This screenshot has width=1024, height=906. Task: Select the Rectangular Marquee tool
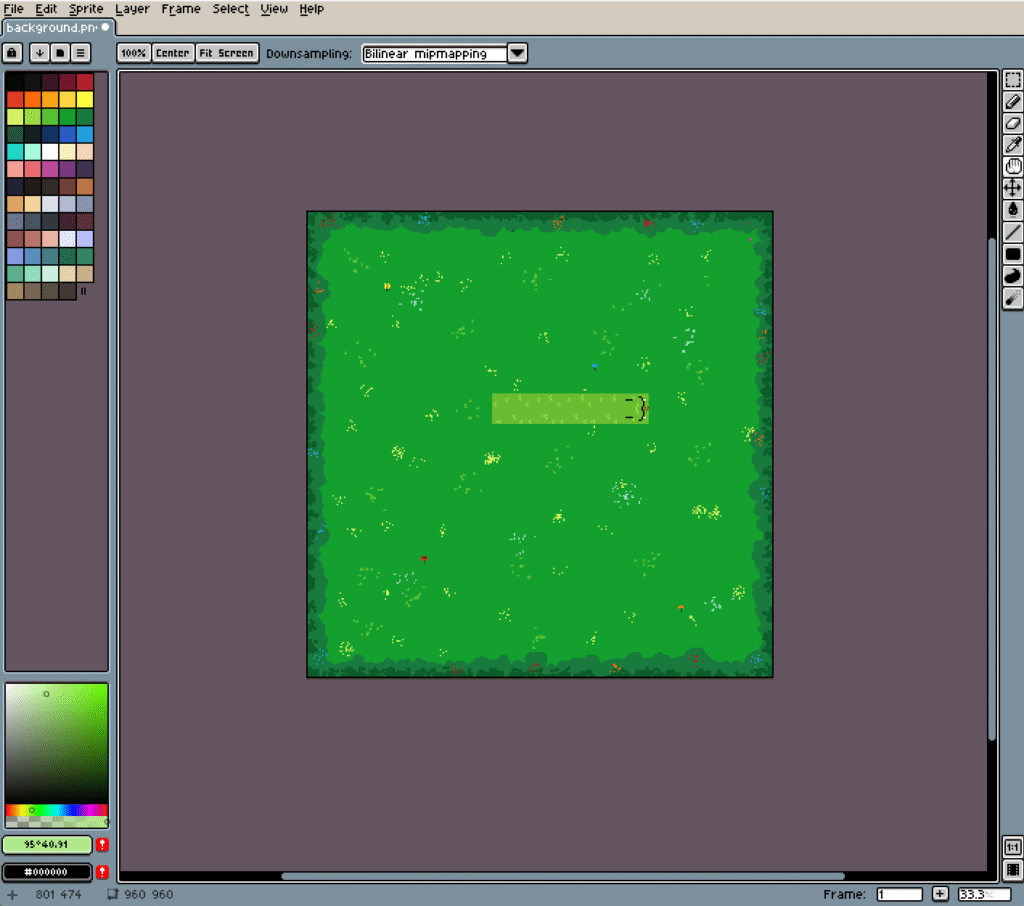pyautogui.click(x=1012, y=80)
